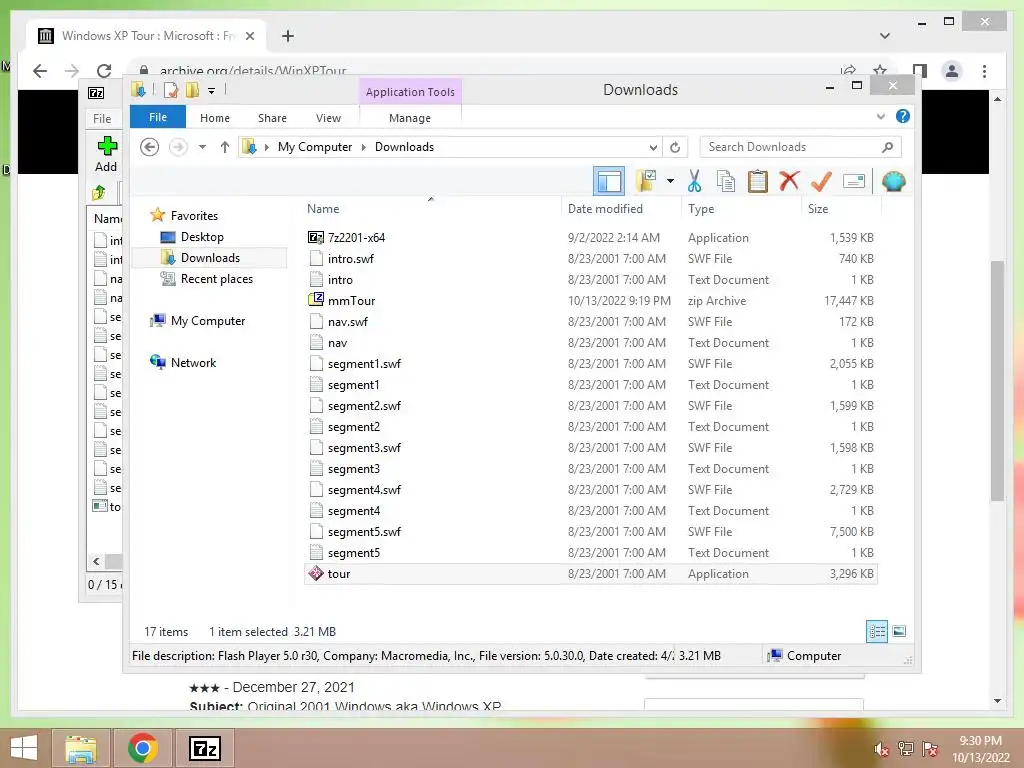The image size is (1024, 768).
Task: Open dropdown arrow after My Computer breadcrumb
Action: tap(364, 147)
